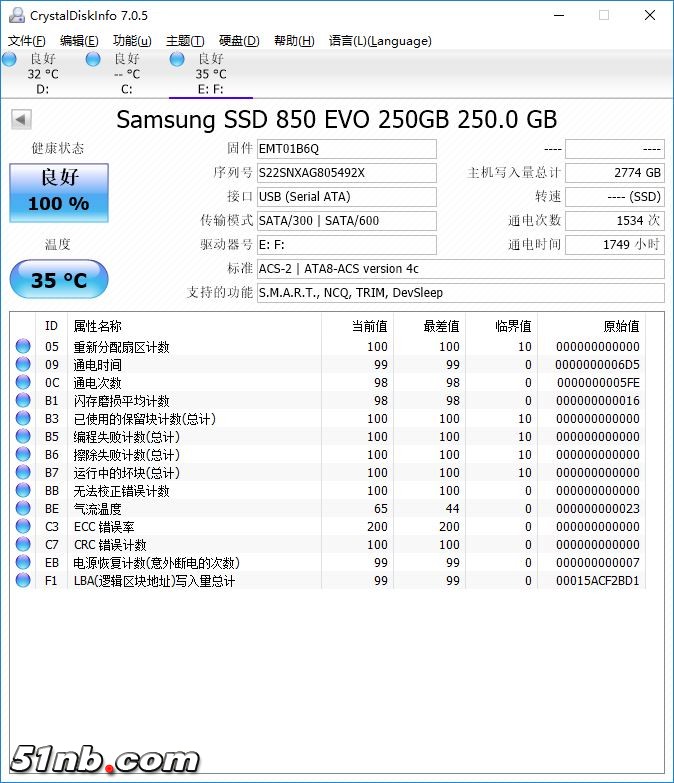
Task: Click status orb for attribute 05 row
Action: (23, 347)
